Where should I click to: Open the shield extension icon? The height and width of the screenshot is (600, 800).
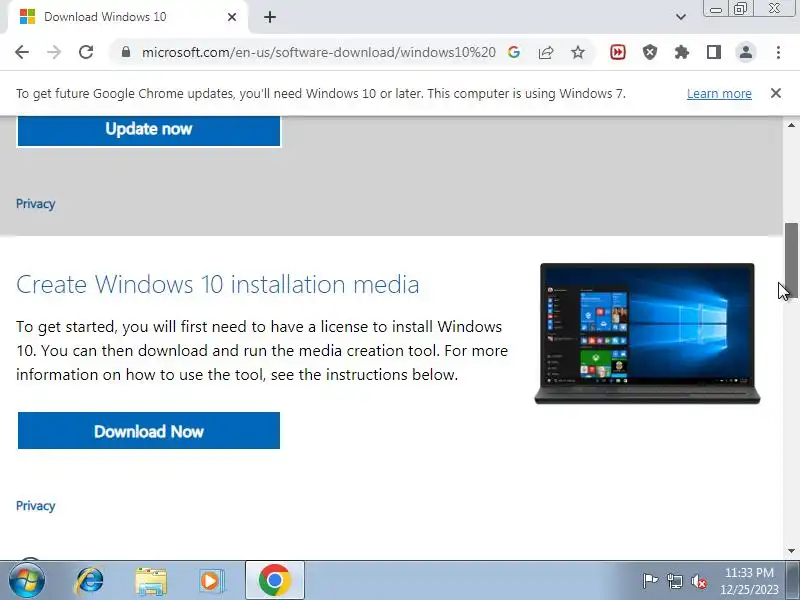point(649,52)
